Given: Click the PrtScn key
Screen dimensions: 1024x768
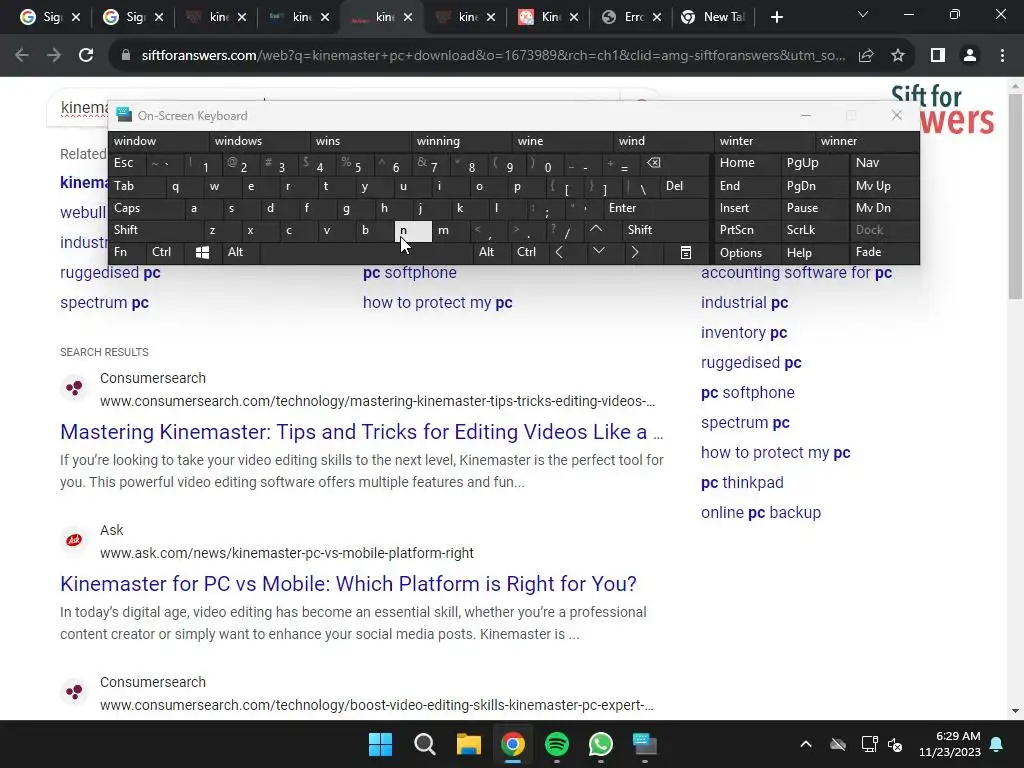Looking at the screenshot, I should [x=748, y=230].
